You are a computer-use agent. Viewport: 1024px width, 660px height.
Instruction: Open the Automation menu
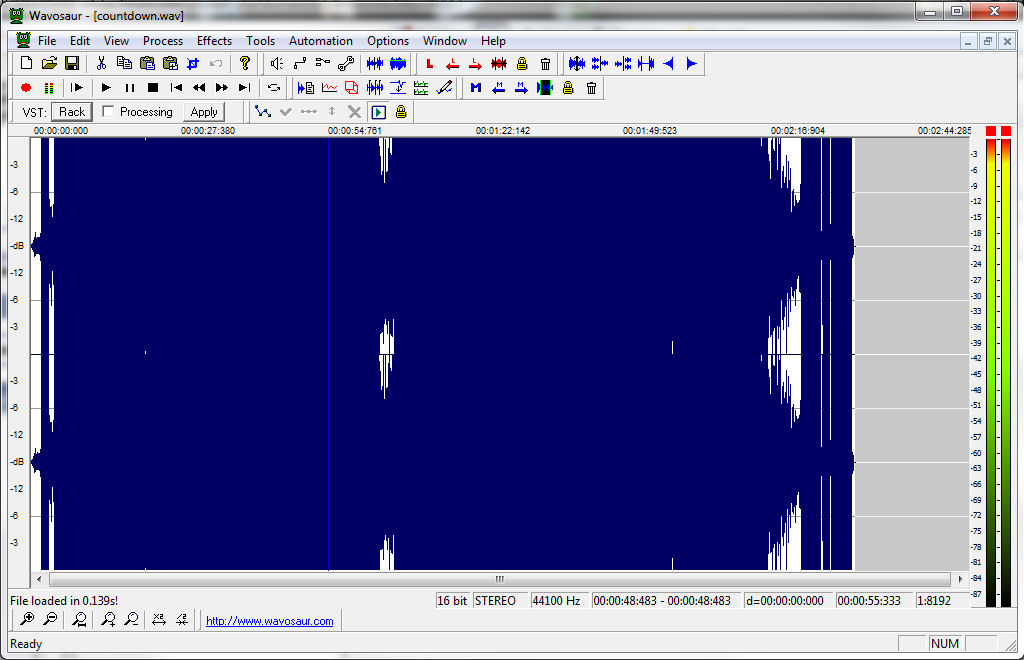tap(321, 40)
